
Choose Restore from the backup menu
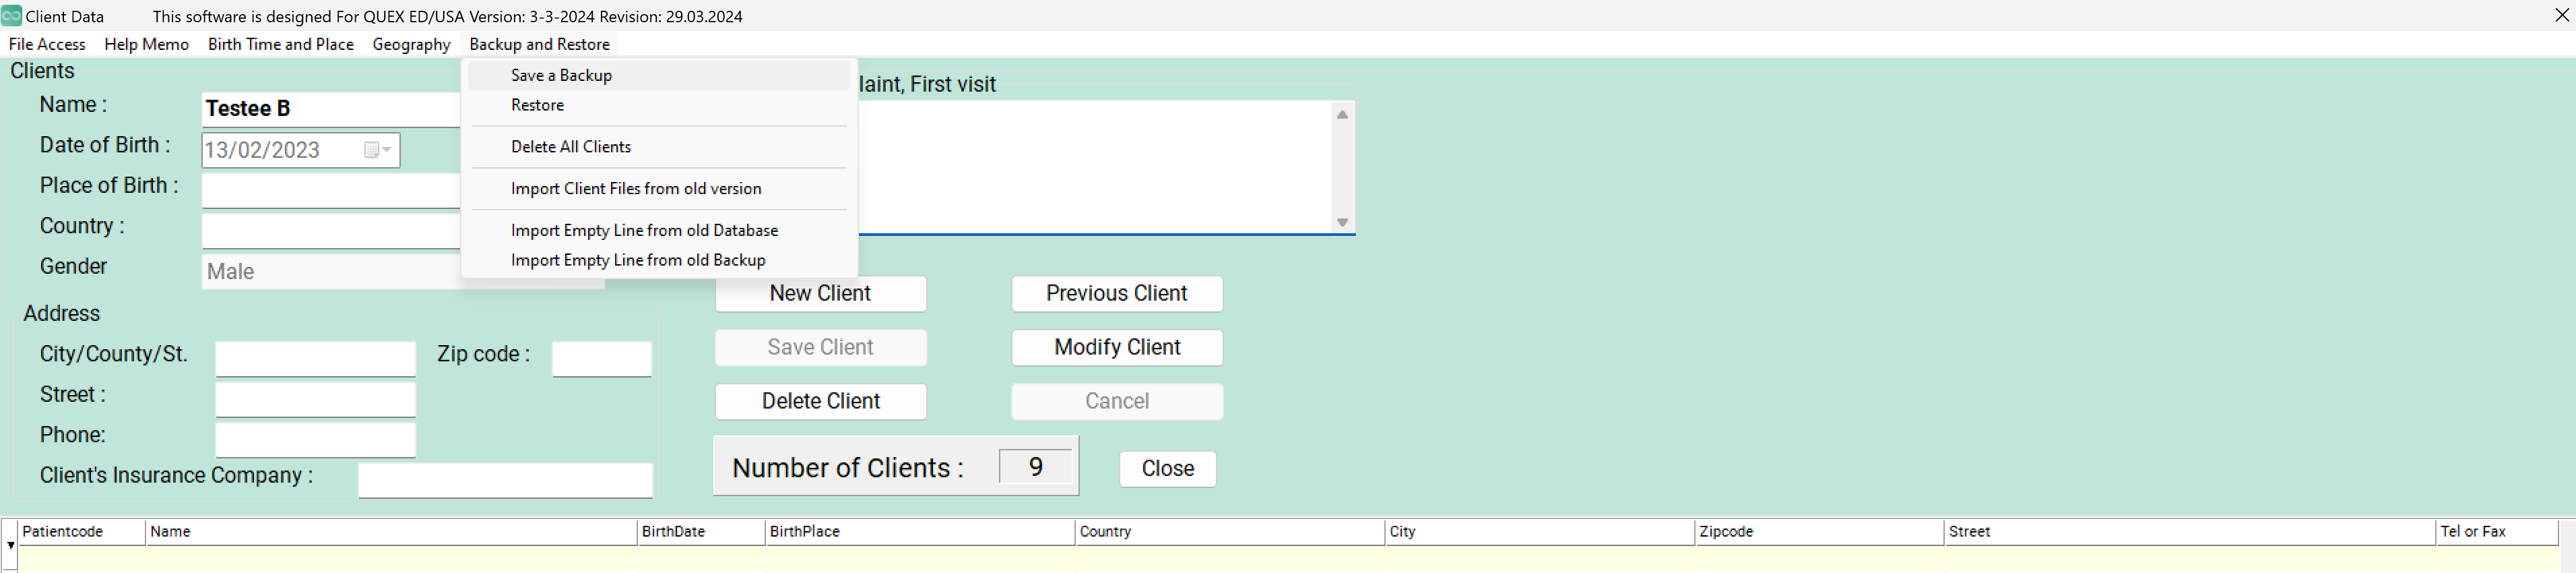[x=537, y=105]
